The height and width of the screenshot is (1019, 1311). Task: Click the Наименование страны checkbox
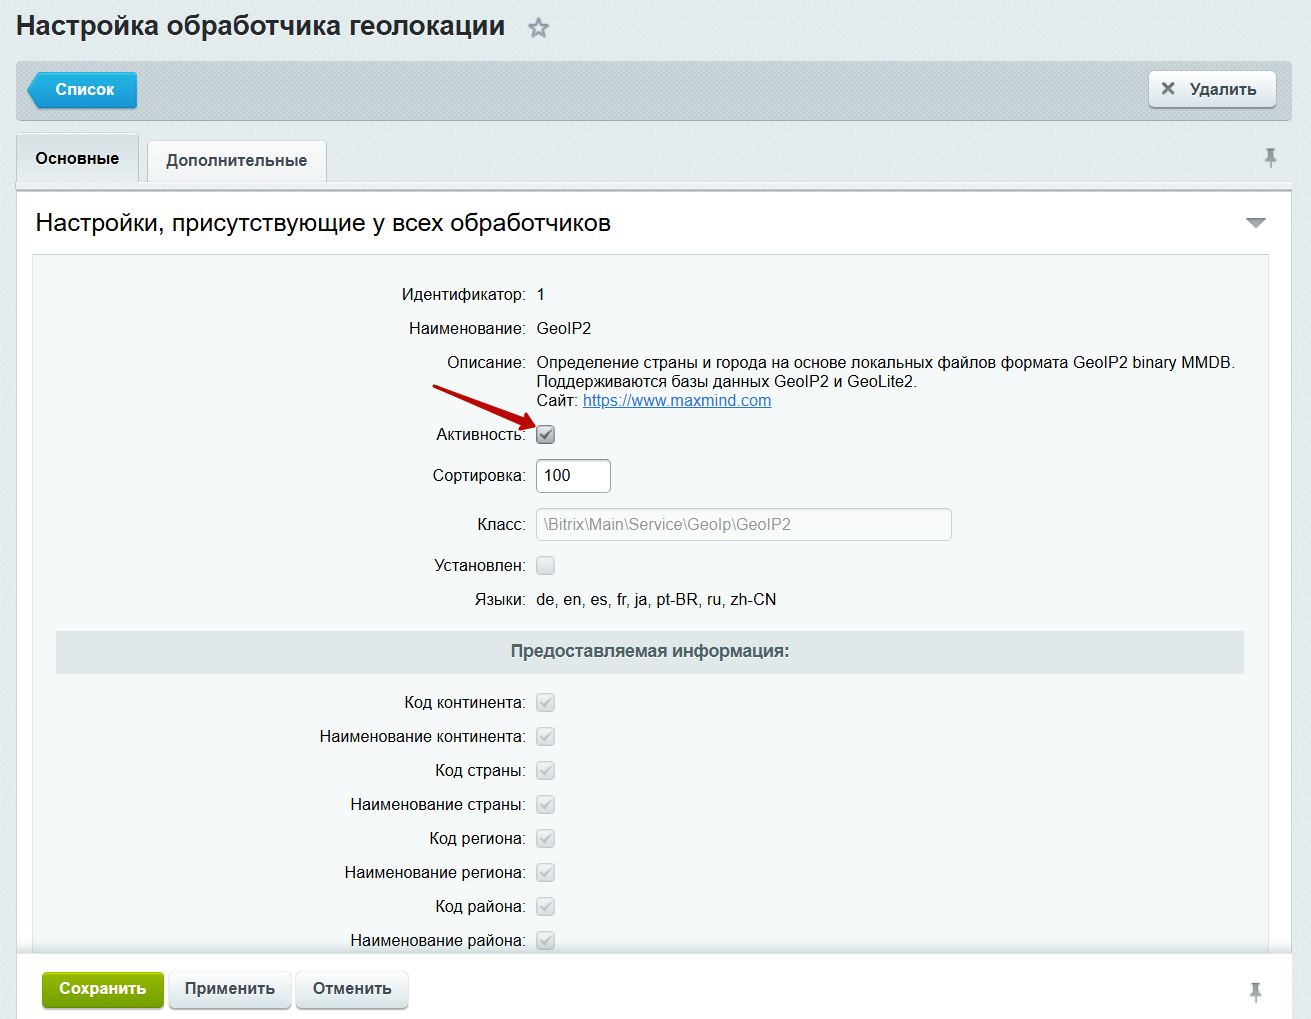(545, 804)
